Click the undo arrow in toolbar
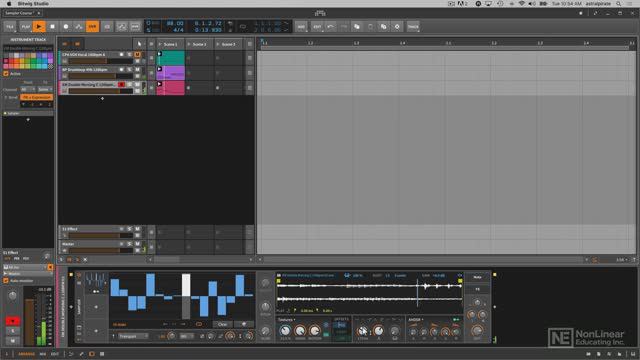Image resolution: width=640 pixels, height=360 pixels. (331, 27)
